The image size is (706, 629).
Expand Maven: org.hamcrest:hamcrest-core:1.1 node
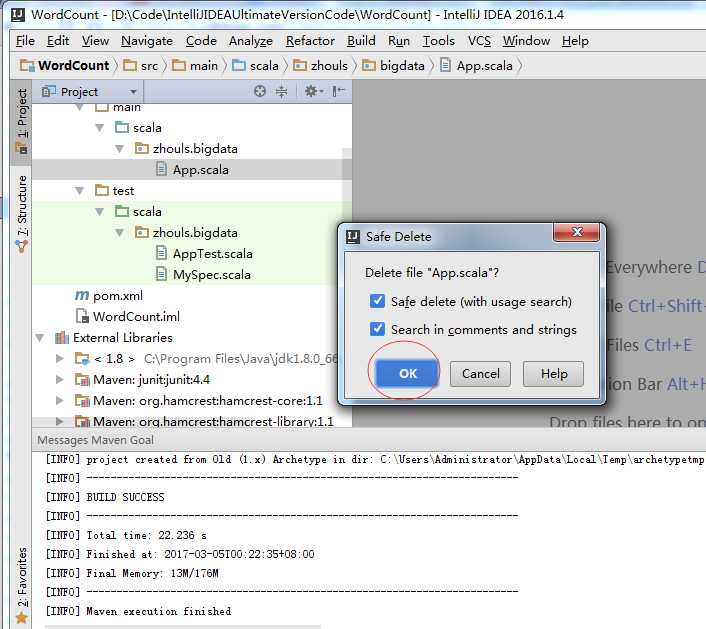pos(59,400)
